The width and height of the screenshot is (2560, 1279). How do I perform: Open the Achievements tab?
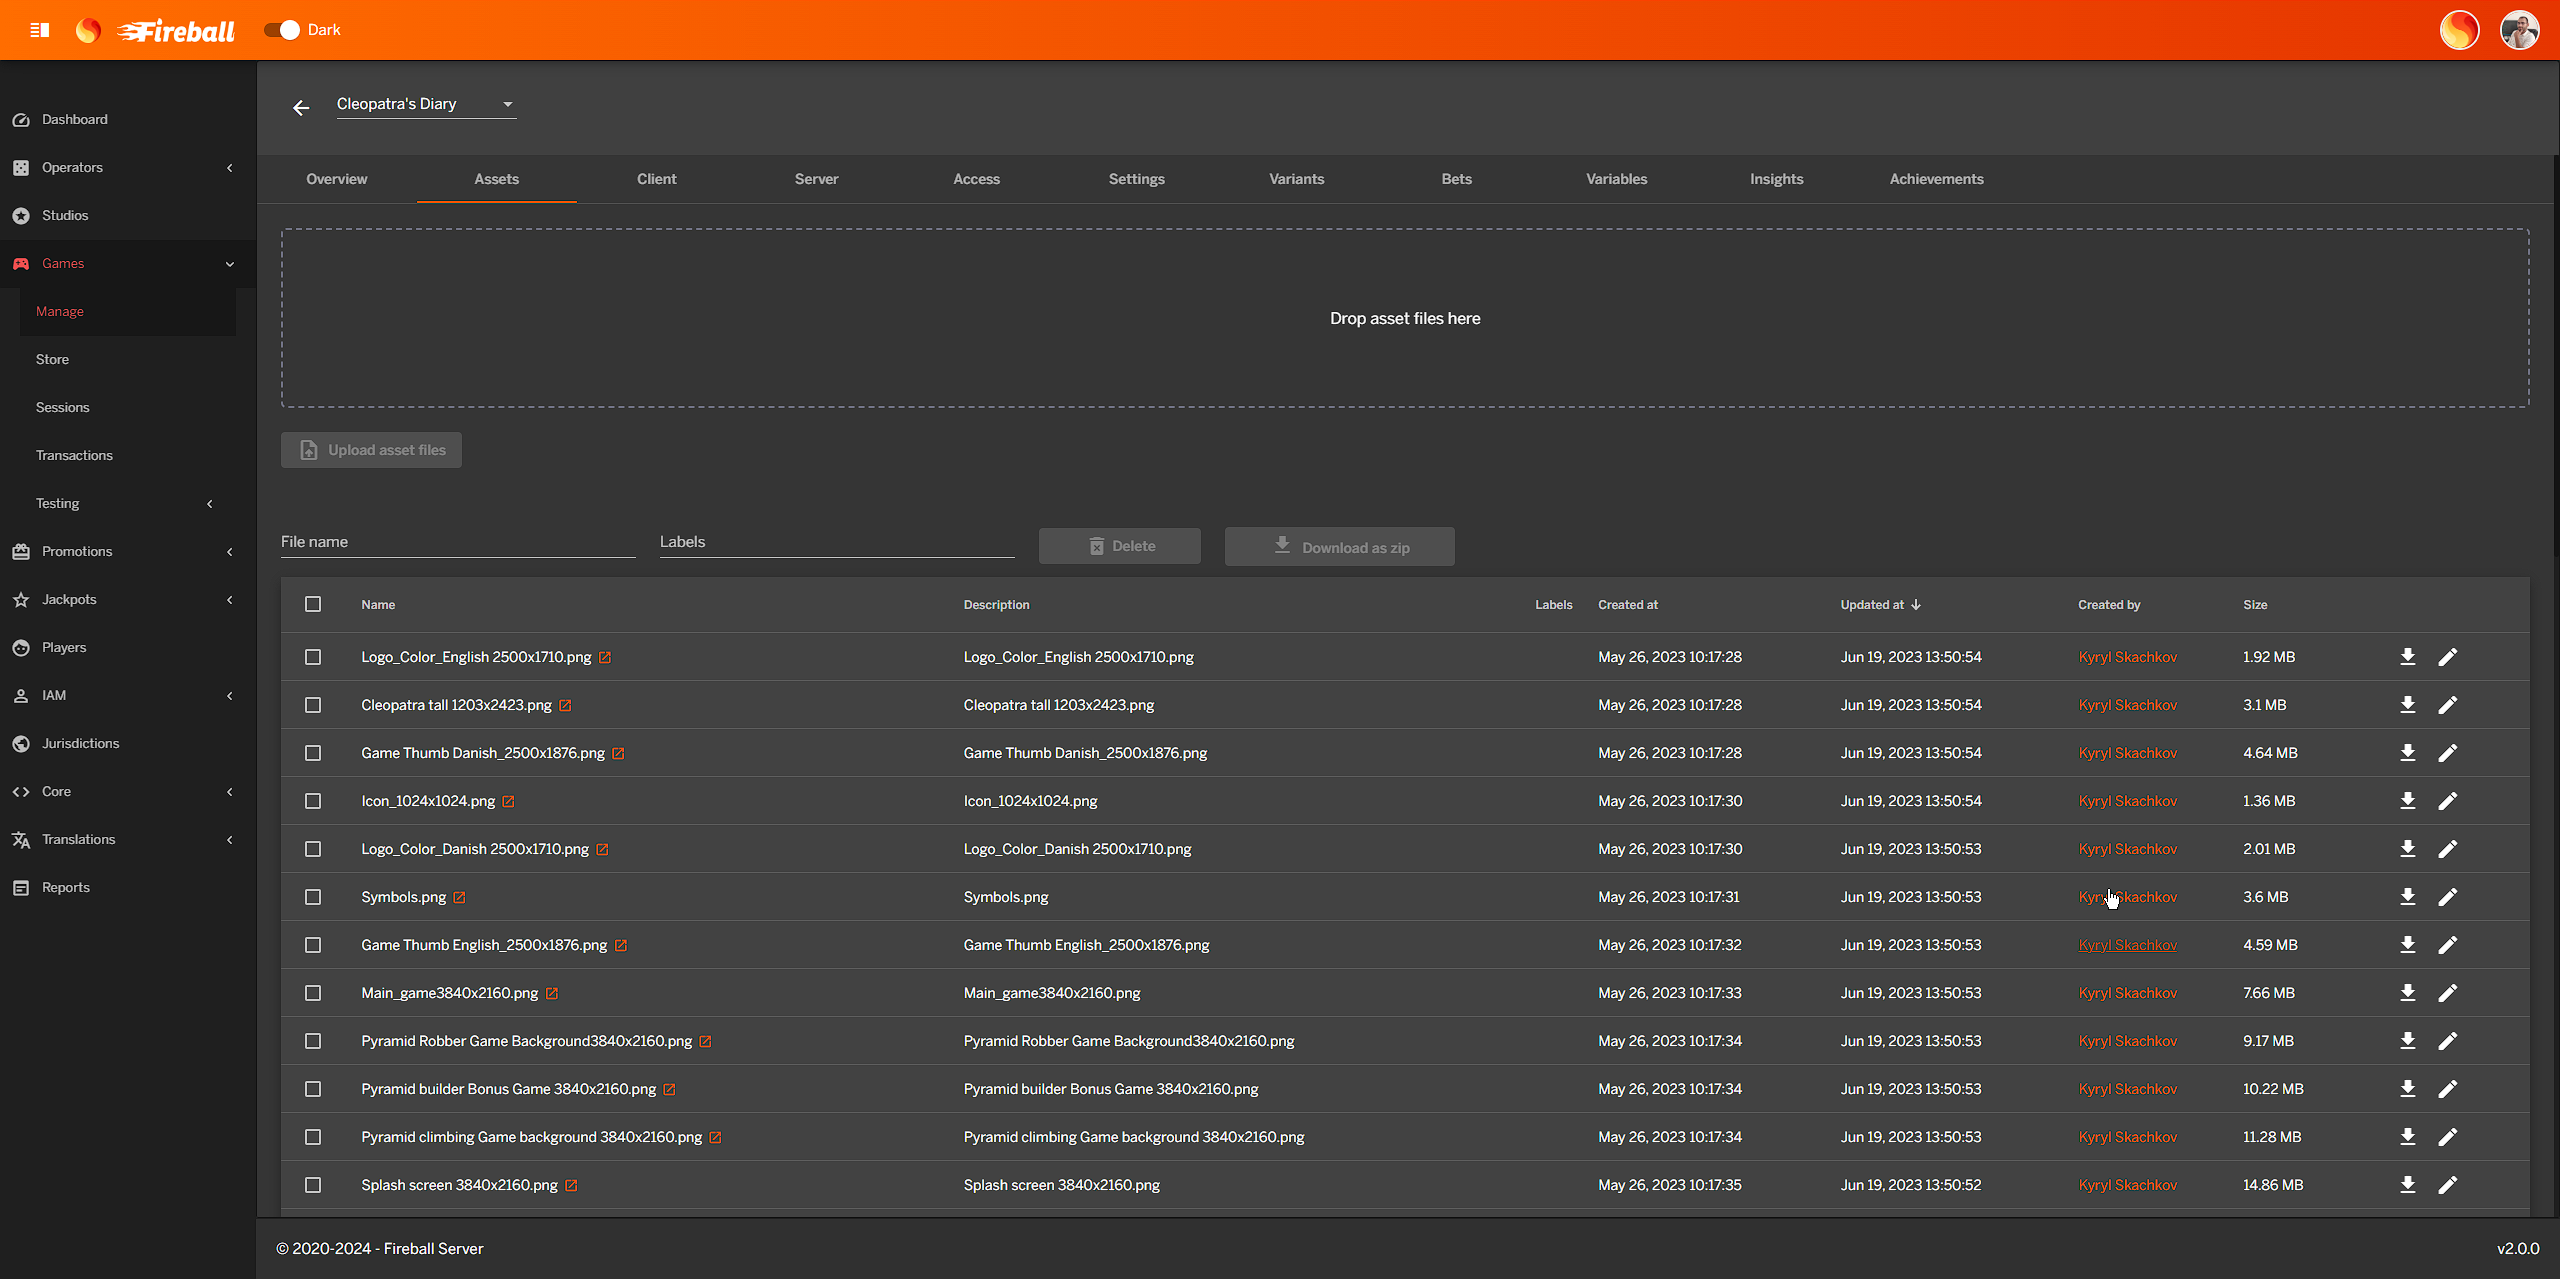point(1936,179)
